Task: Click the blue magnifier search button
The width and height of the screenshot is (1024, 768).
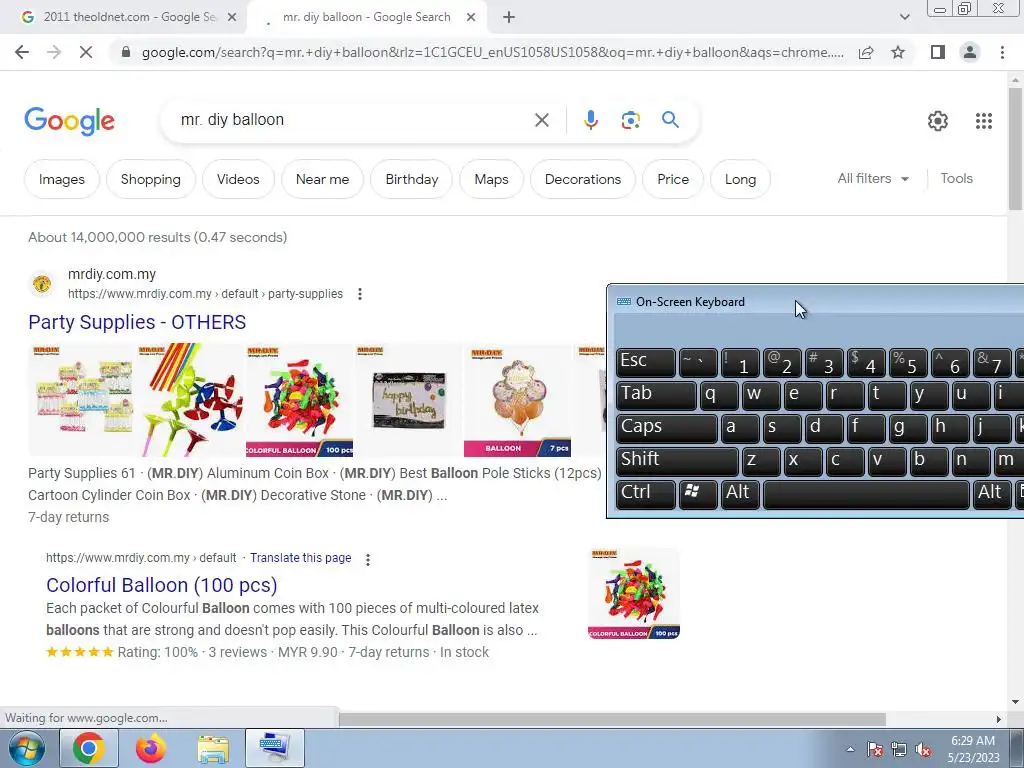Action: coord(670,120)
